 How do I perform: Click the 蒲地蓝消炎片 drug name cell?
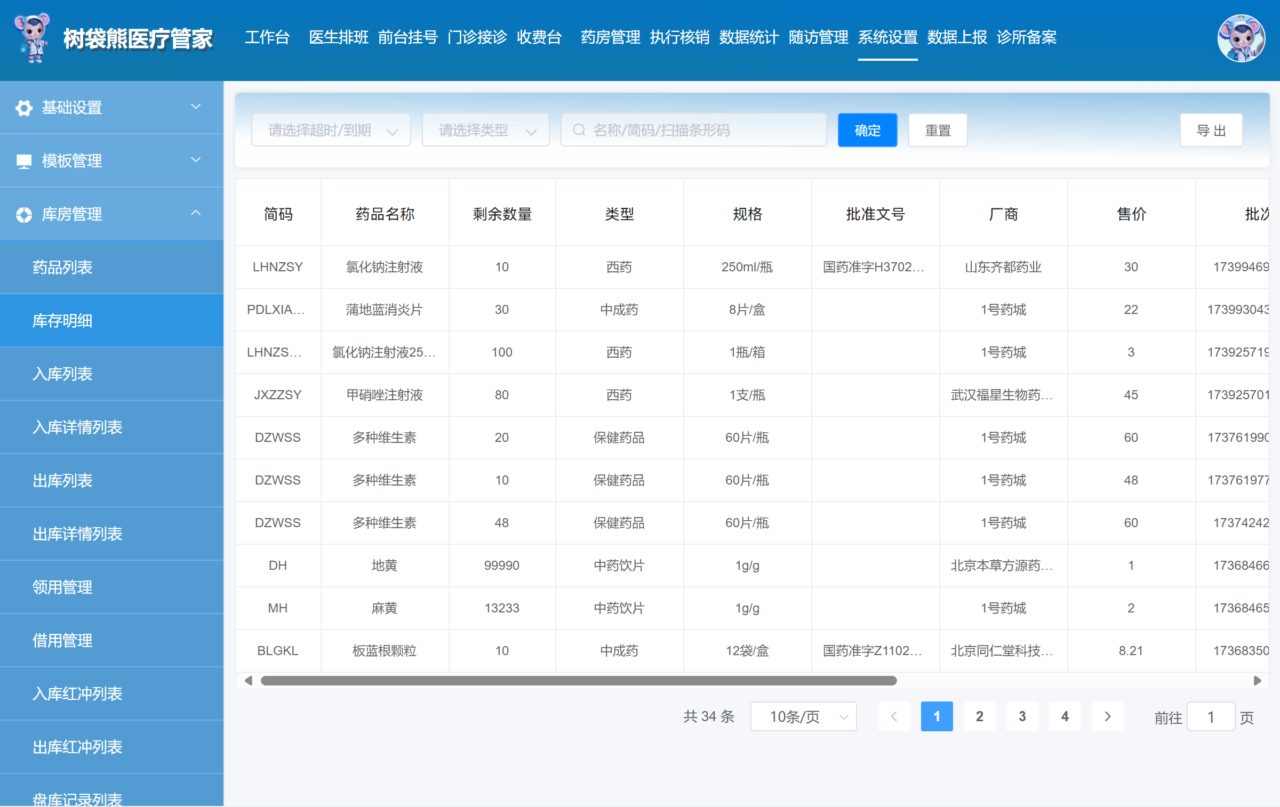(385, 310)
